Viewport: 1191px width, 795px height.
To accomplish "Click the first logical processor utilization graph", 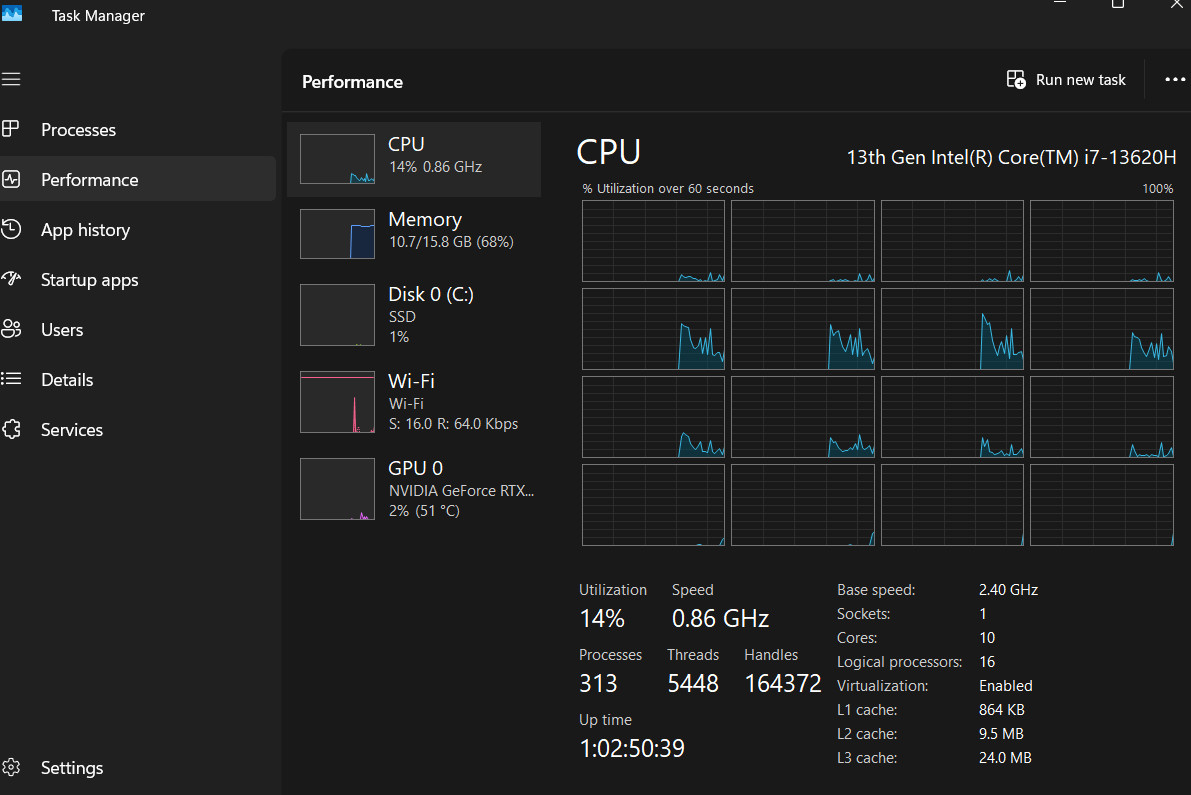I will click(x=653, y=241).
